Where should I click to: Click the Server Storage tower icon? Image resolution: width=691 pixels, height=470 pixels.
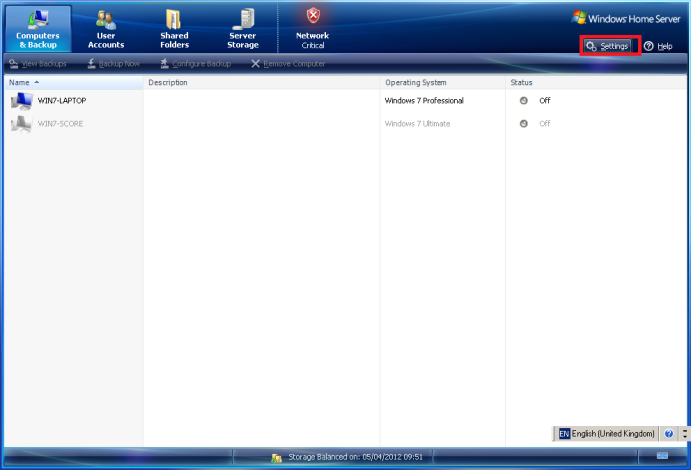click(244, 19)
